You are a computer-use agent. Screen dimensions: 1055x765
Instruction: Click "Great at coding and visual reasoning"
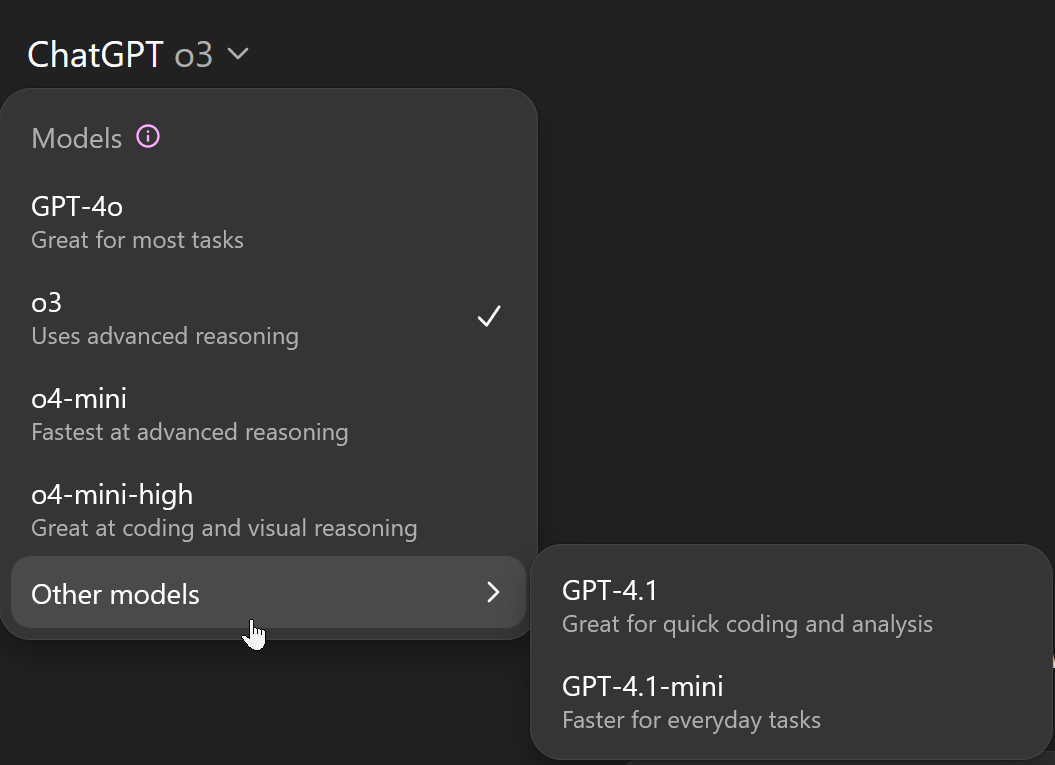(x=224, y=528)
